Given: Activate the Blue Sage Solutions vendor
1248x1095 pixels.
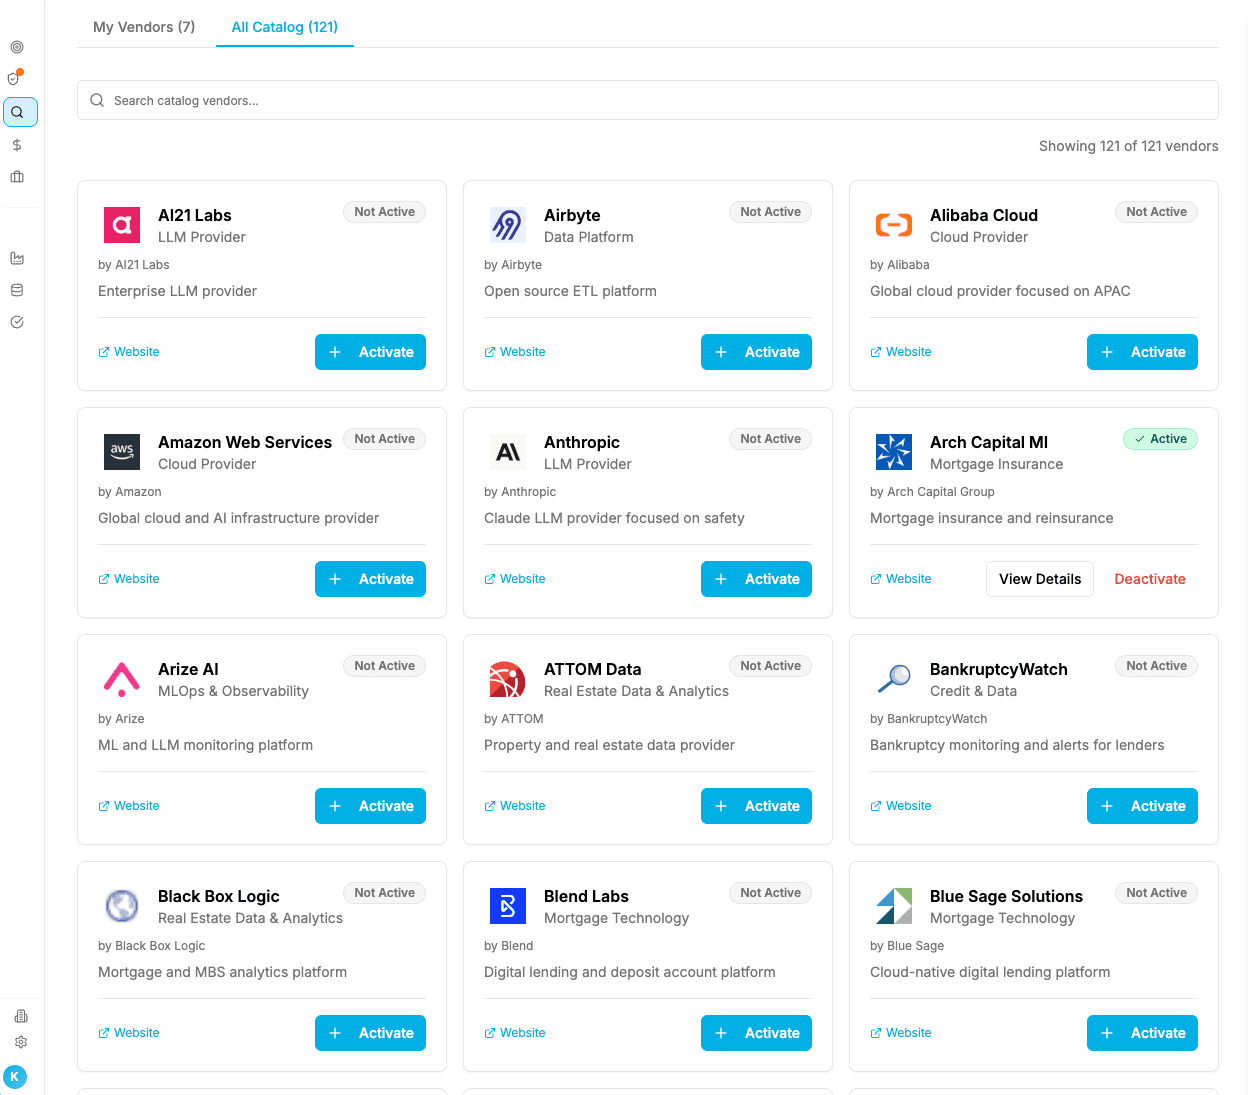Looking at the screenshot, I should coord(1142,1033).
